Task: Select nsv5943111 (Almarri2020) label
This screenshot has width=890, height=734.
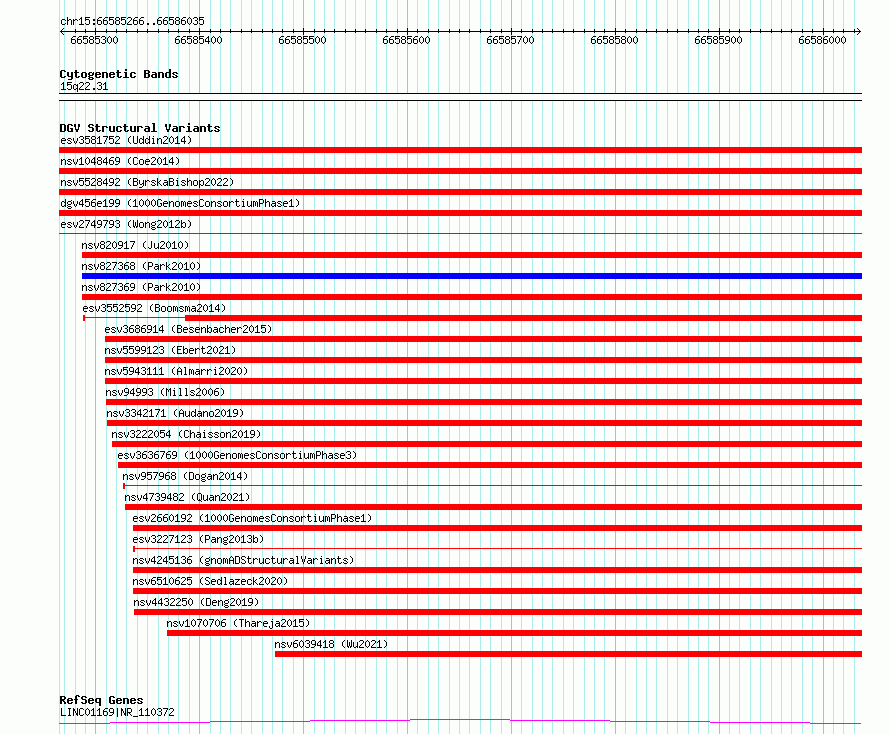Action: (177, 371)
